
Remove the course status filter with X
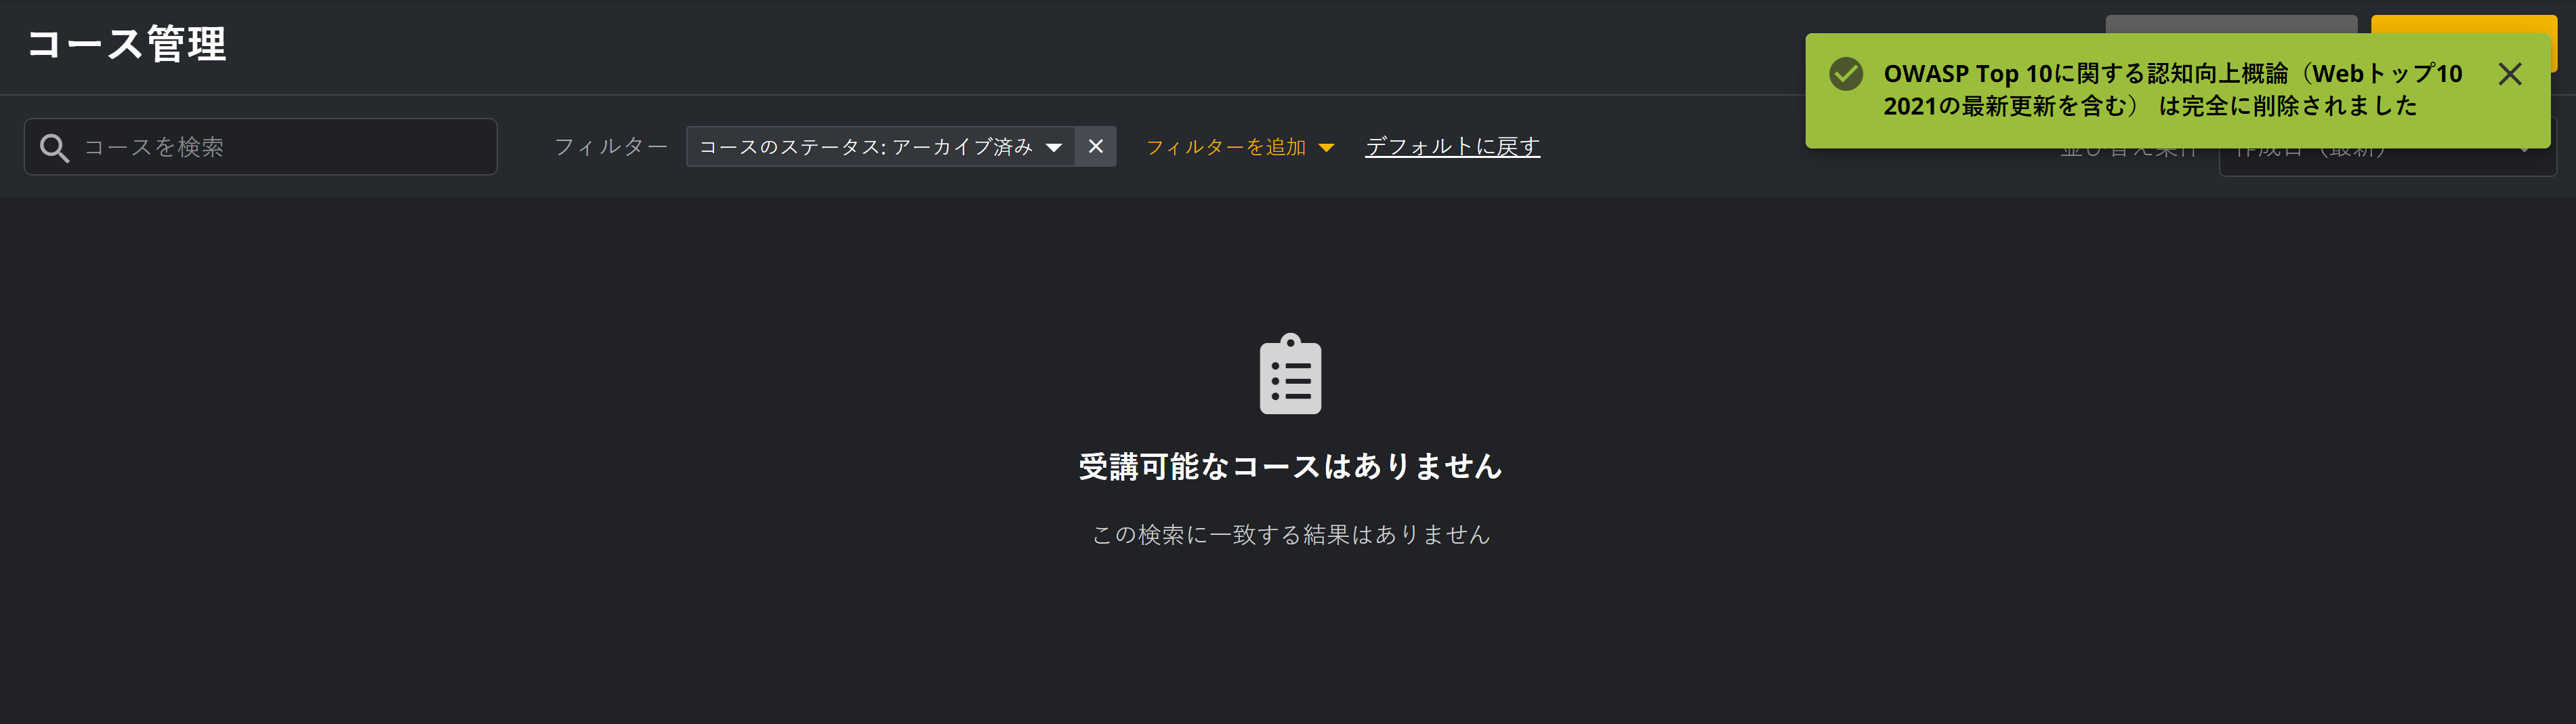pos(1096,147)
